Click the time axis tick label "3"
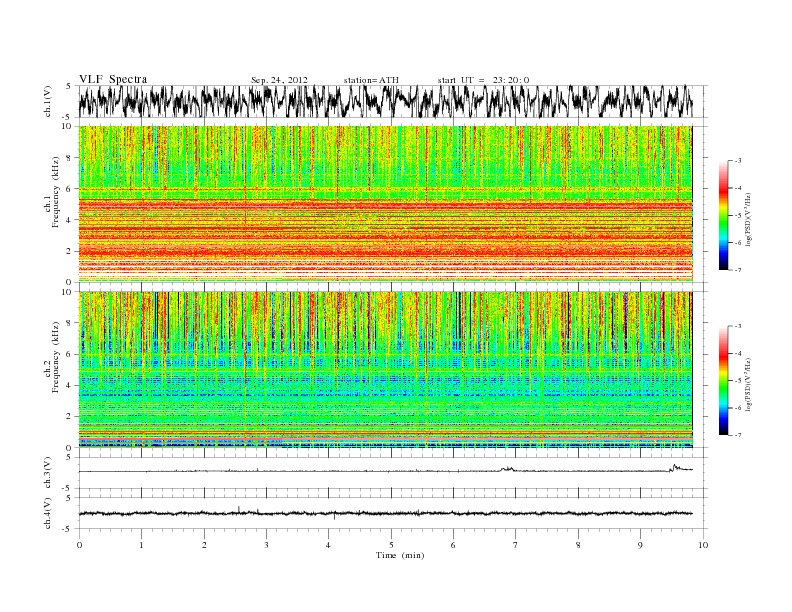Viewport: 792px width, 612px height. (266, 545)
